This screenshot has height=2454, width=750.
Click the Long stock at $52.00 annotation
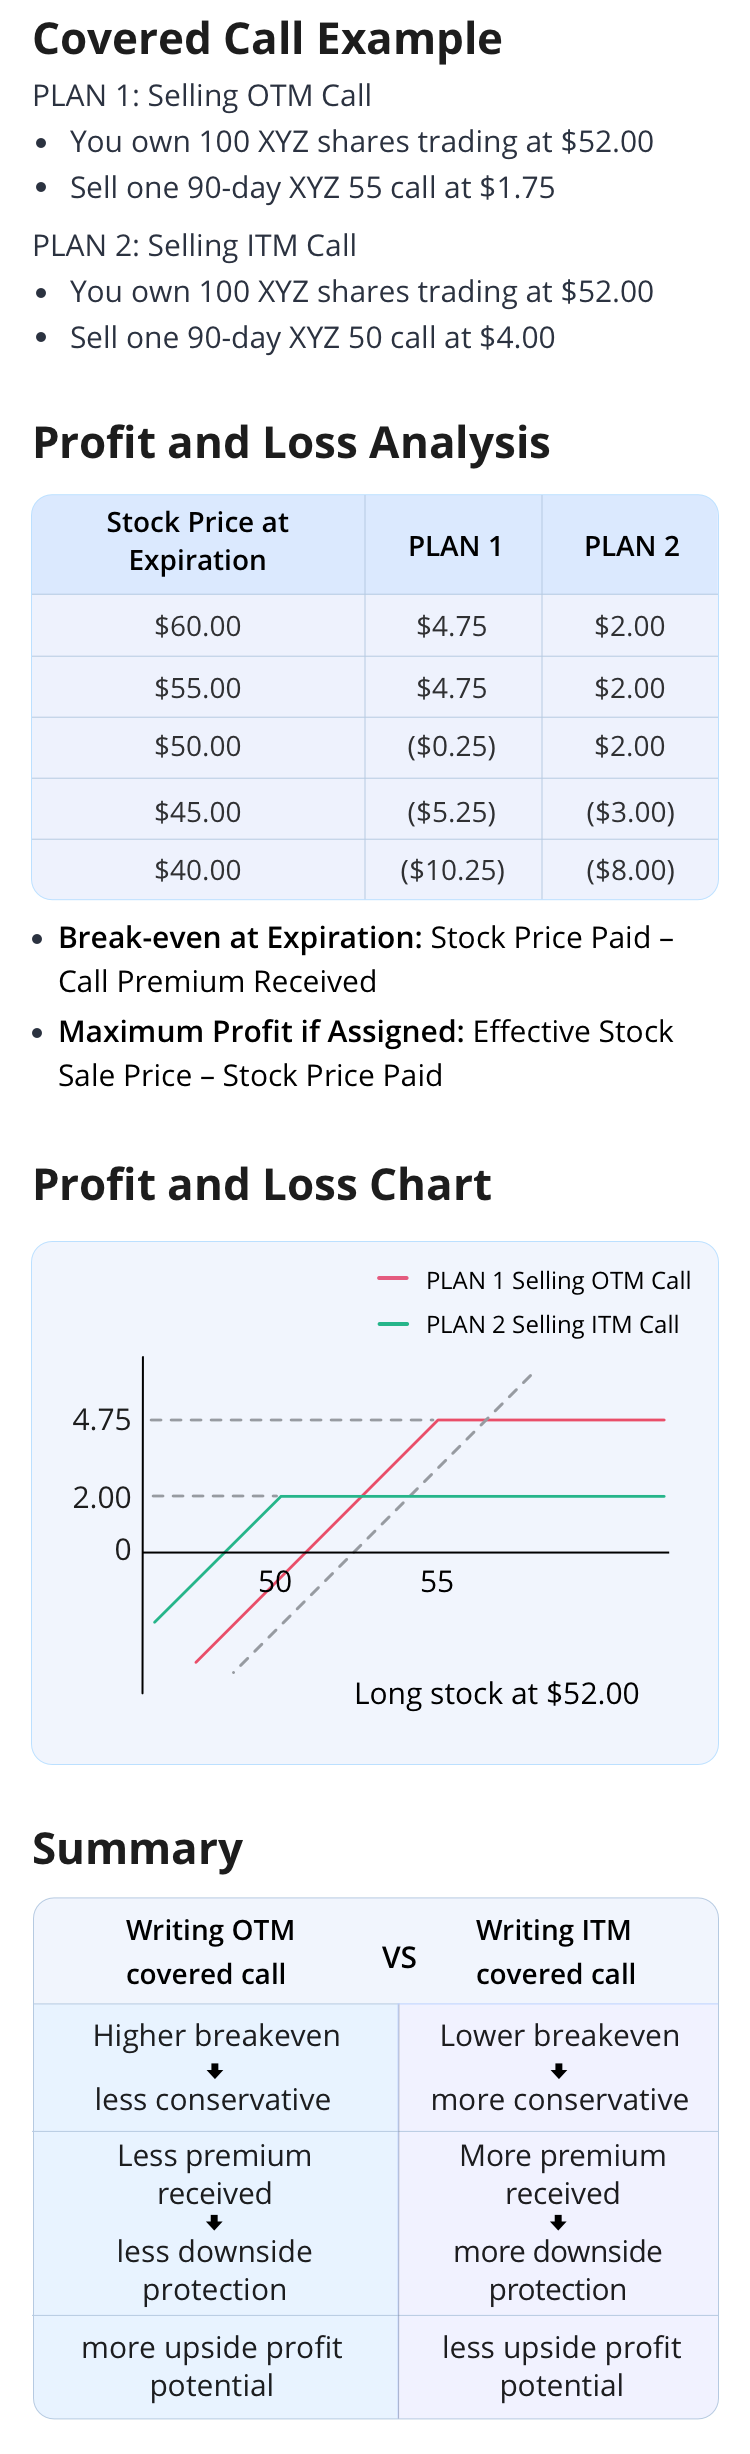click(x=496, y=1694)
